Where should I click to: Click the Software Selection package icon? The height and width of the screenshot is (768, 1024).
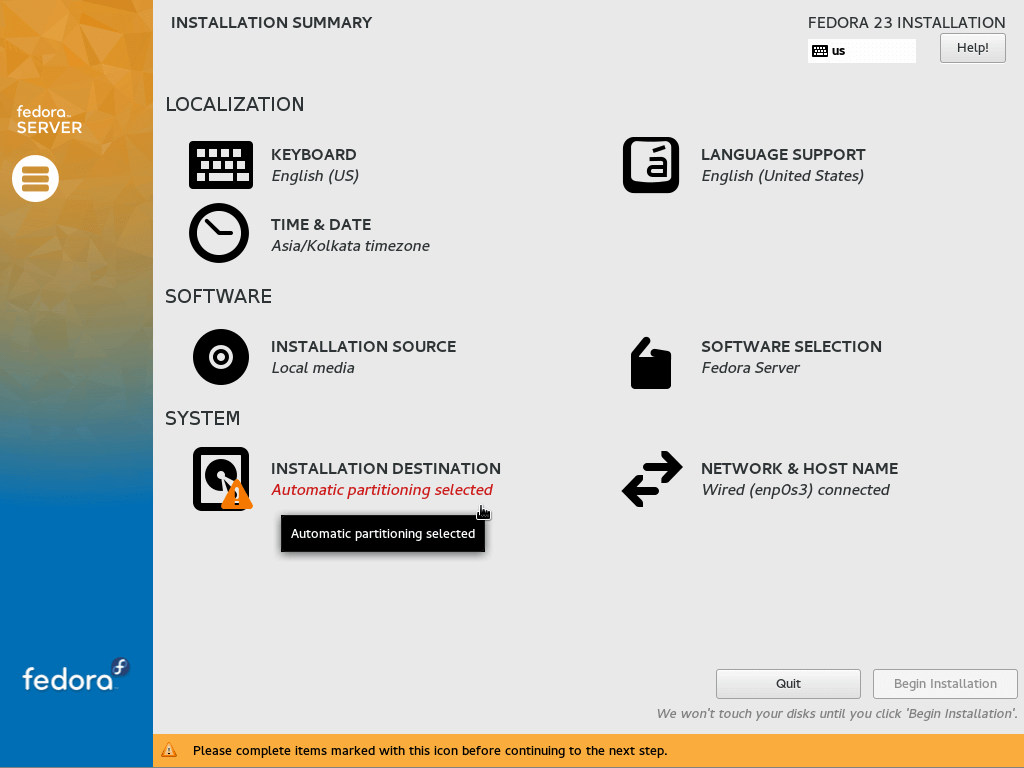(x=650, y=362)
